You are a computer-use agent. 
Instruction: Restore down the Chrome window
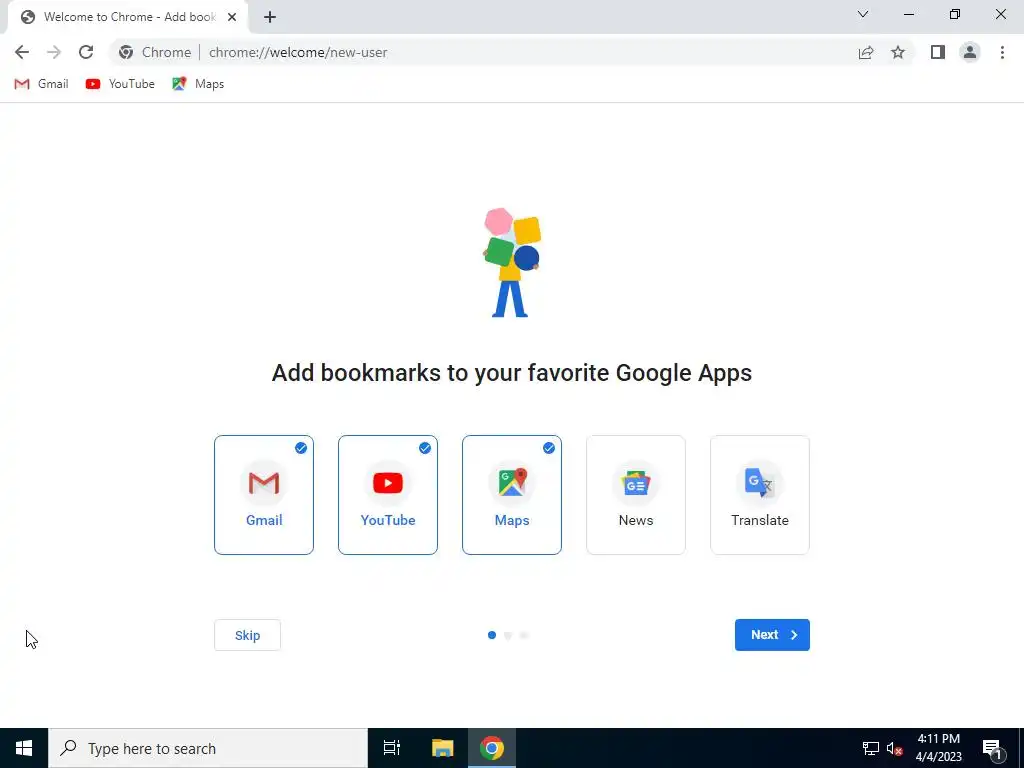[x=955, y=14]
